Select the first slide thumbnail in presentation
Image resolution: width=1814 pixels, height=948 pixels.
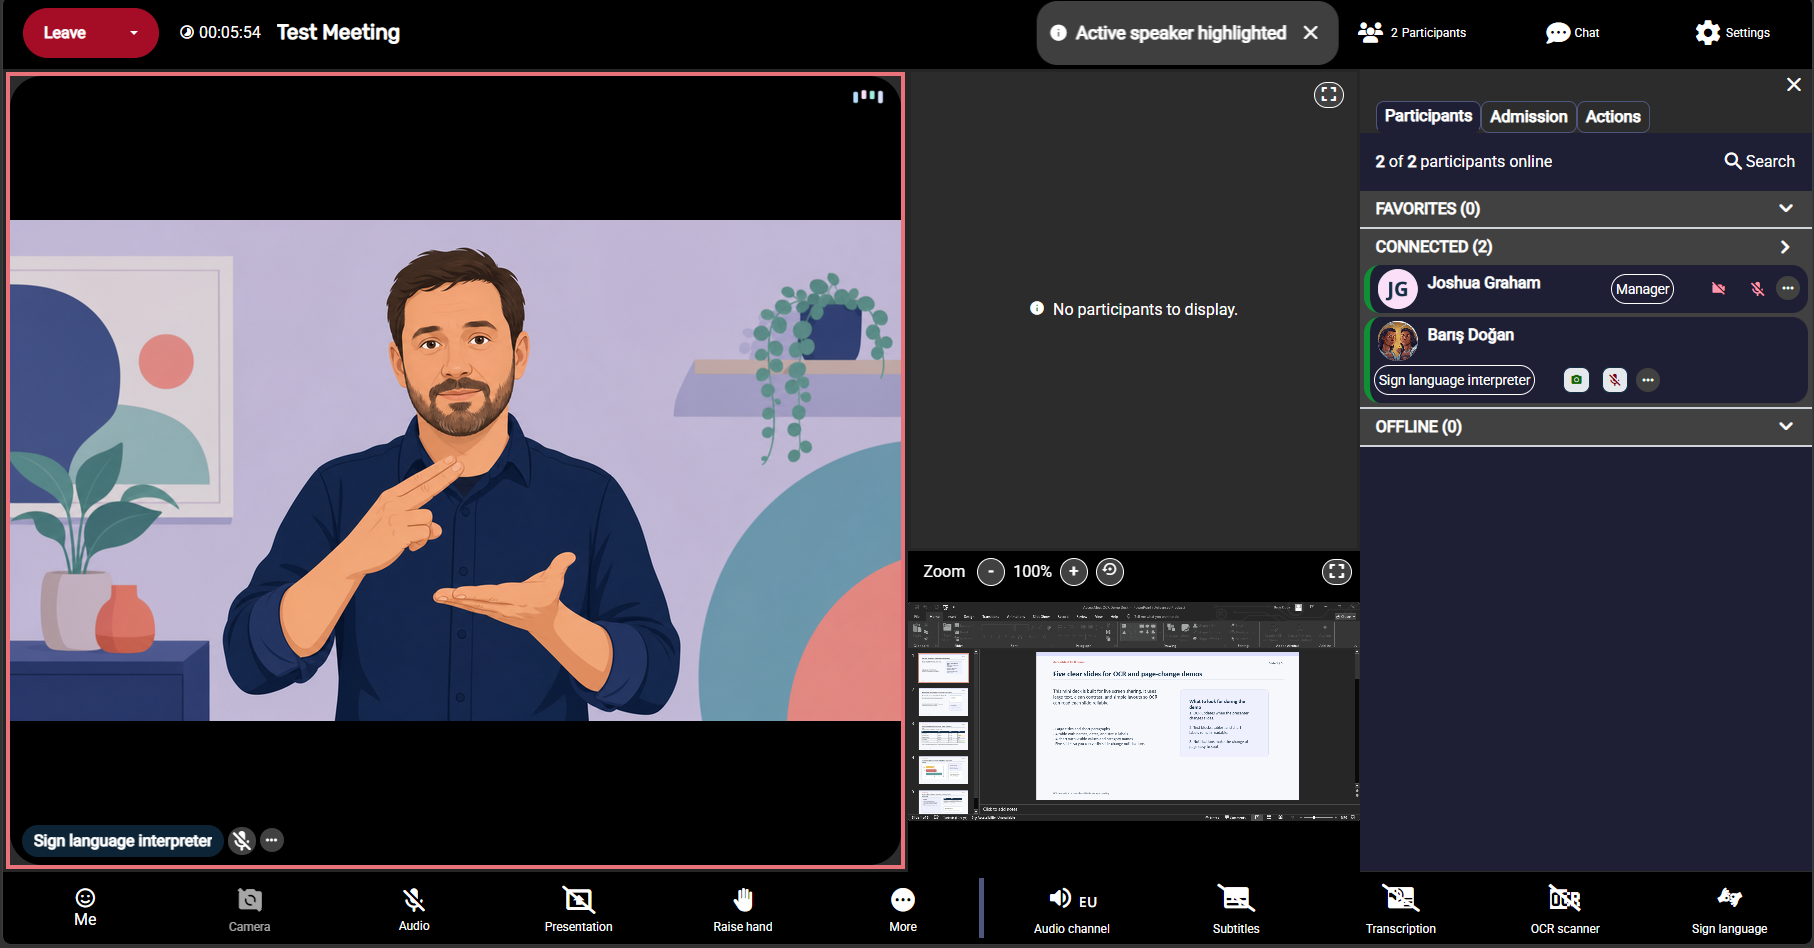click(x=944, y=668)
